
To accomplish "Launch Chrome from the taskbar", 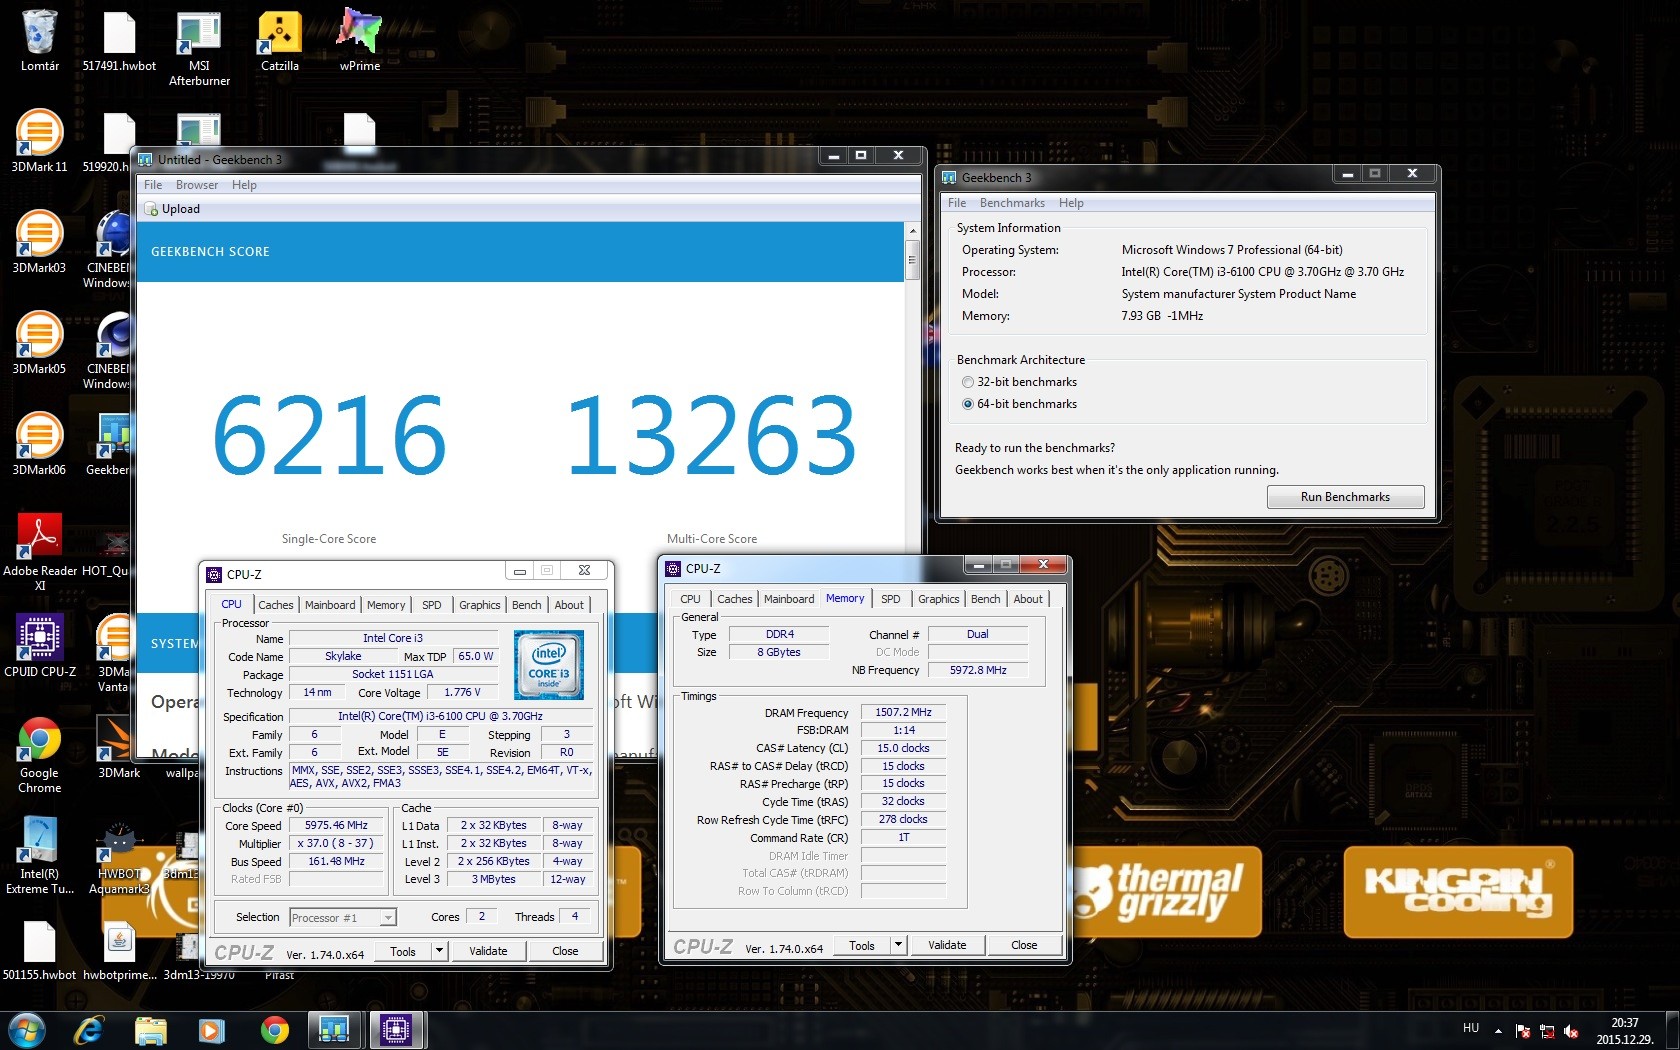I will click(274, 1029).
